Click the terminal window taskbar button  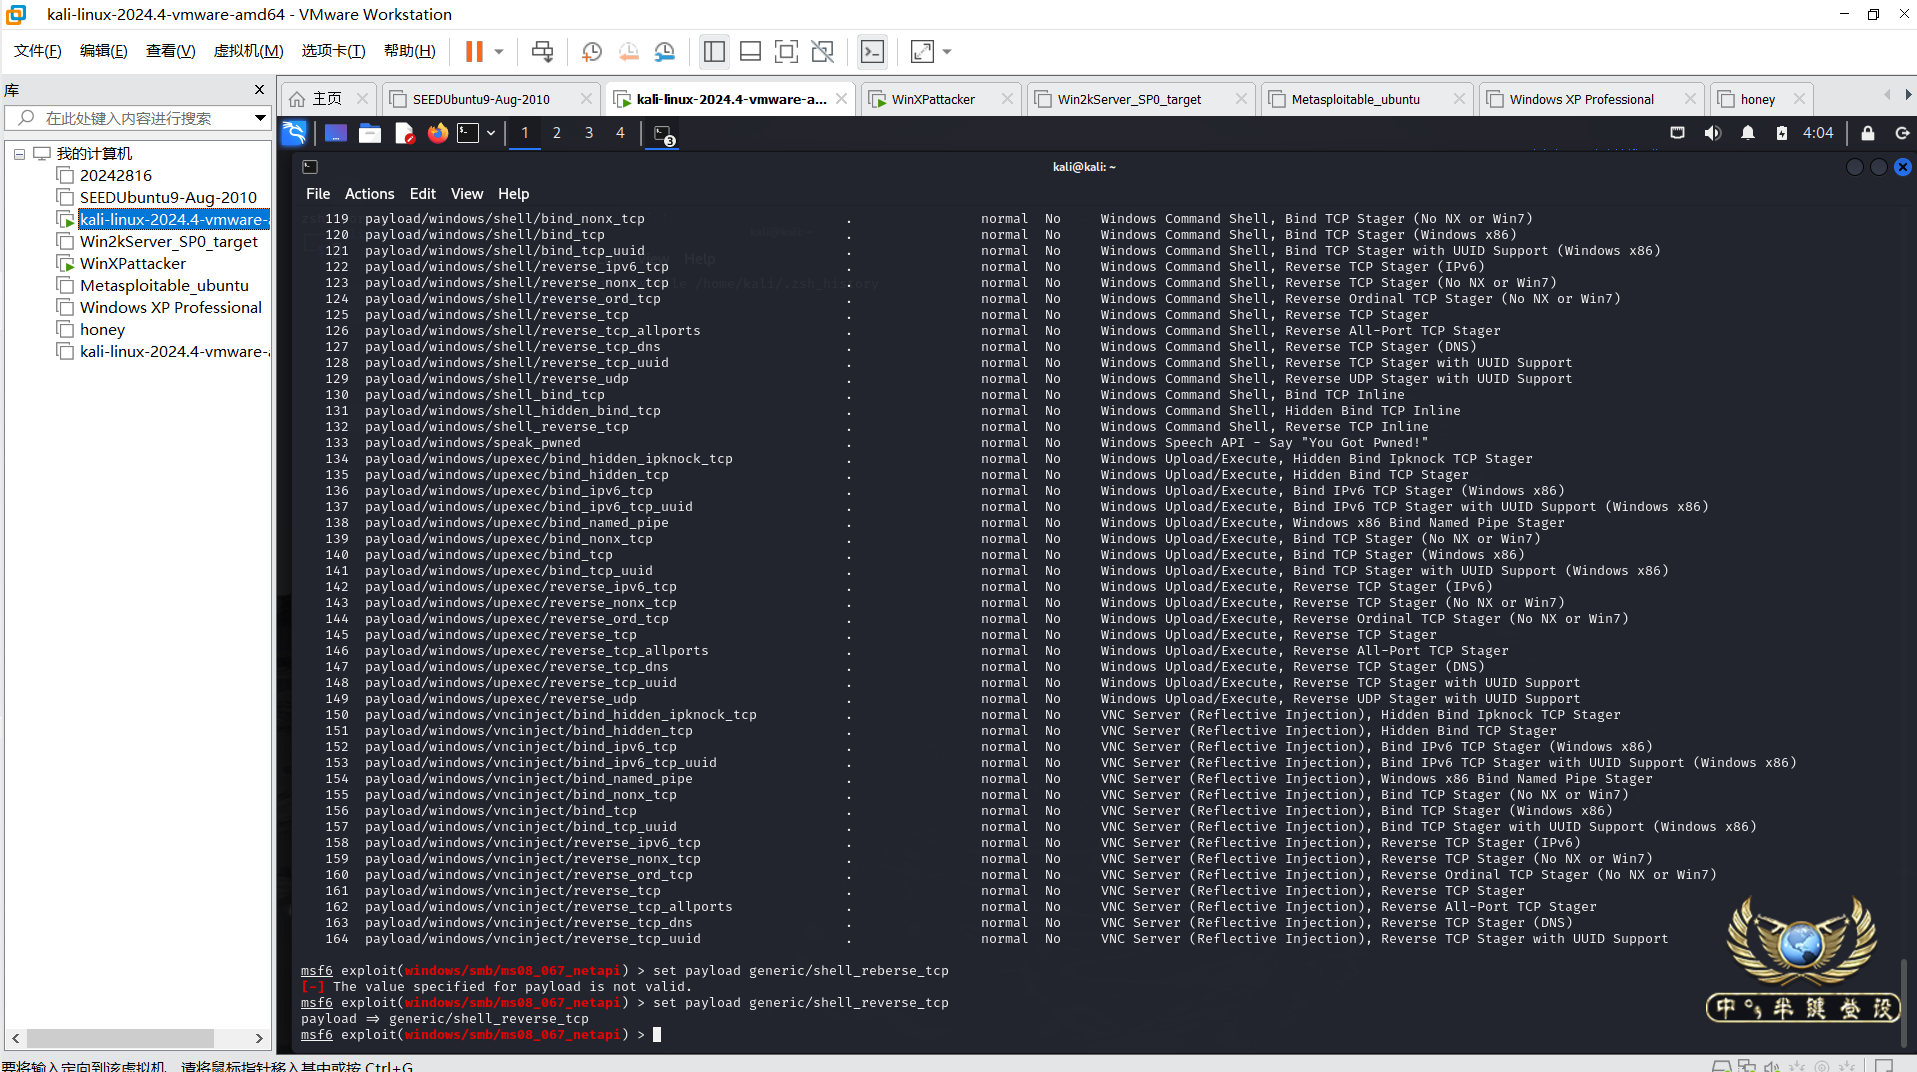point(662,134)
